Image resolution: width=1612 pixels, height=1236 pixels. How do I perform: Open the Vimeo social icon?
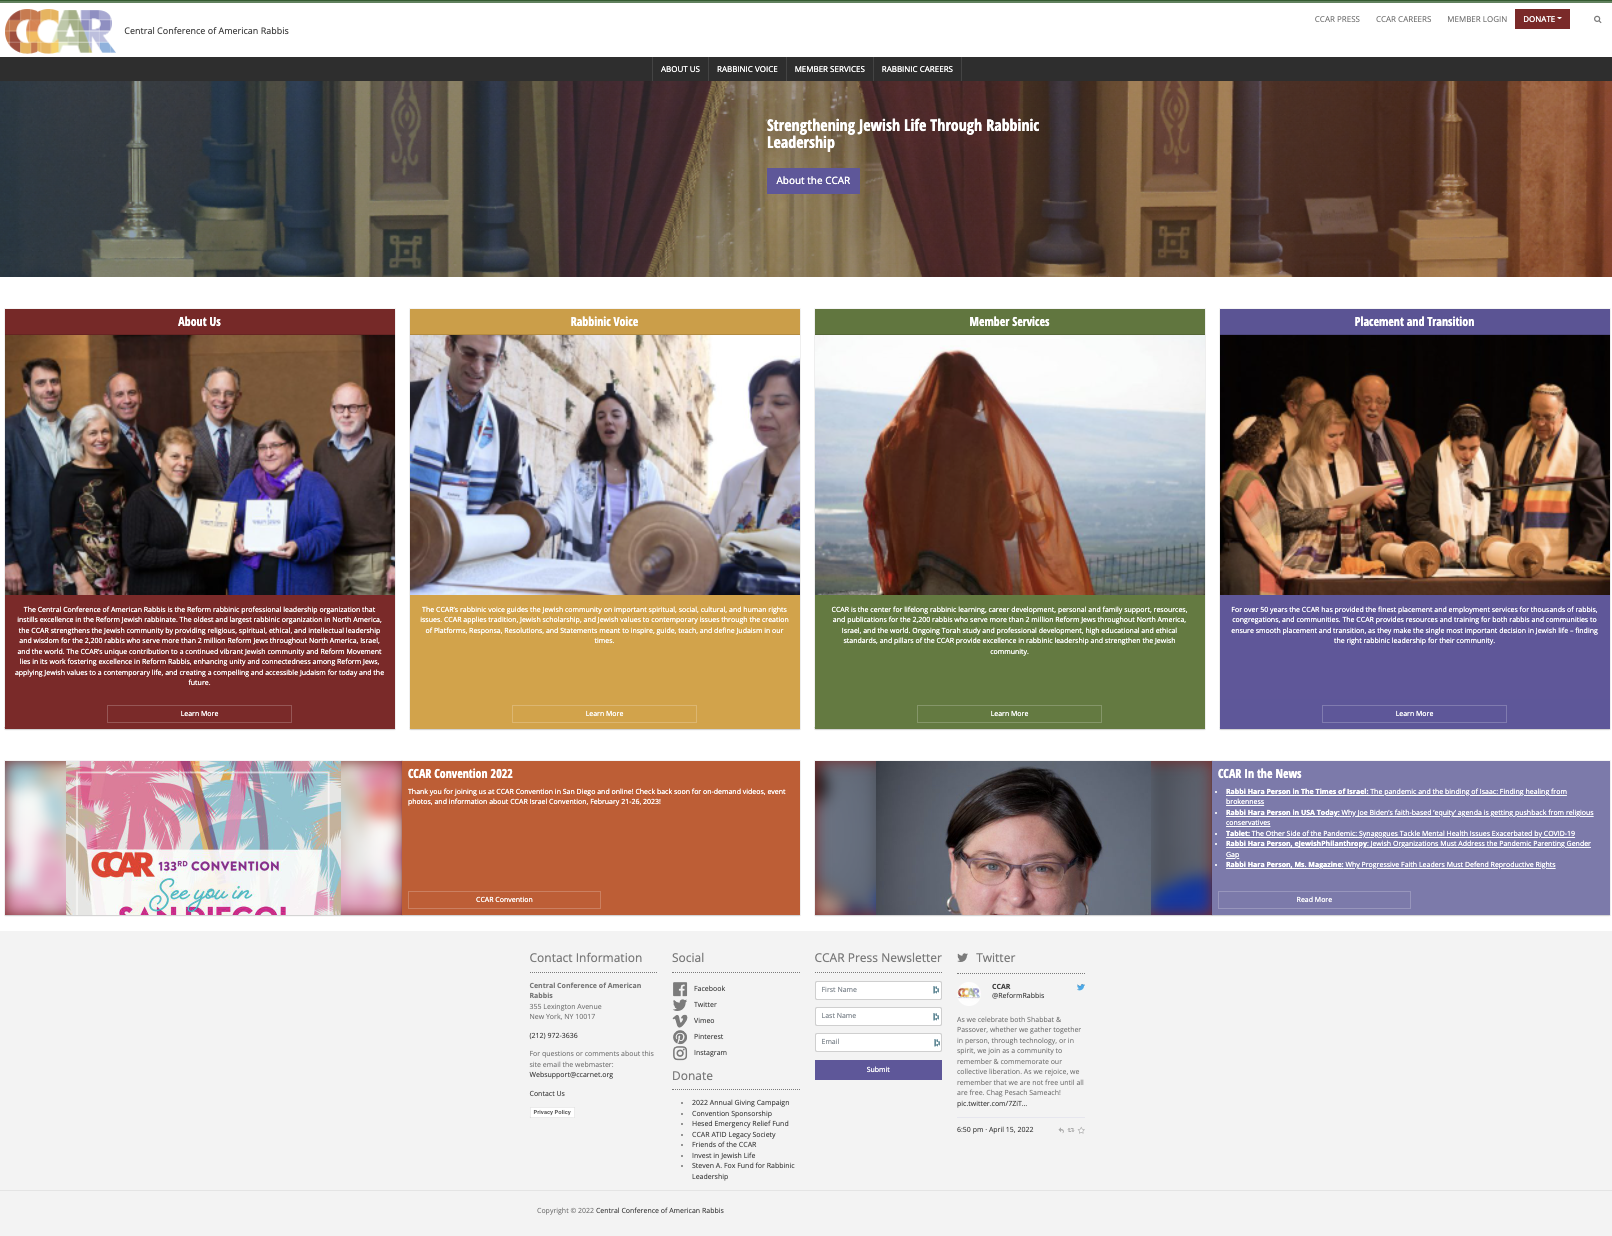(680, 1021)
